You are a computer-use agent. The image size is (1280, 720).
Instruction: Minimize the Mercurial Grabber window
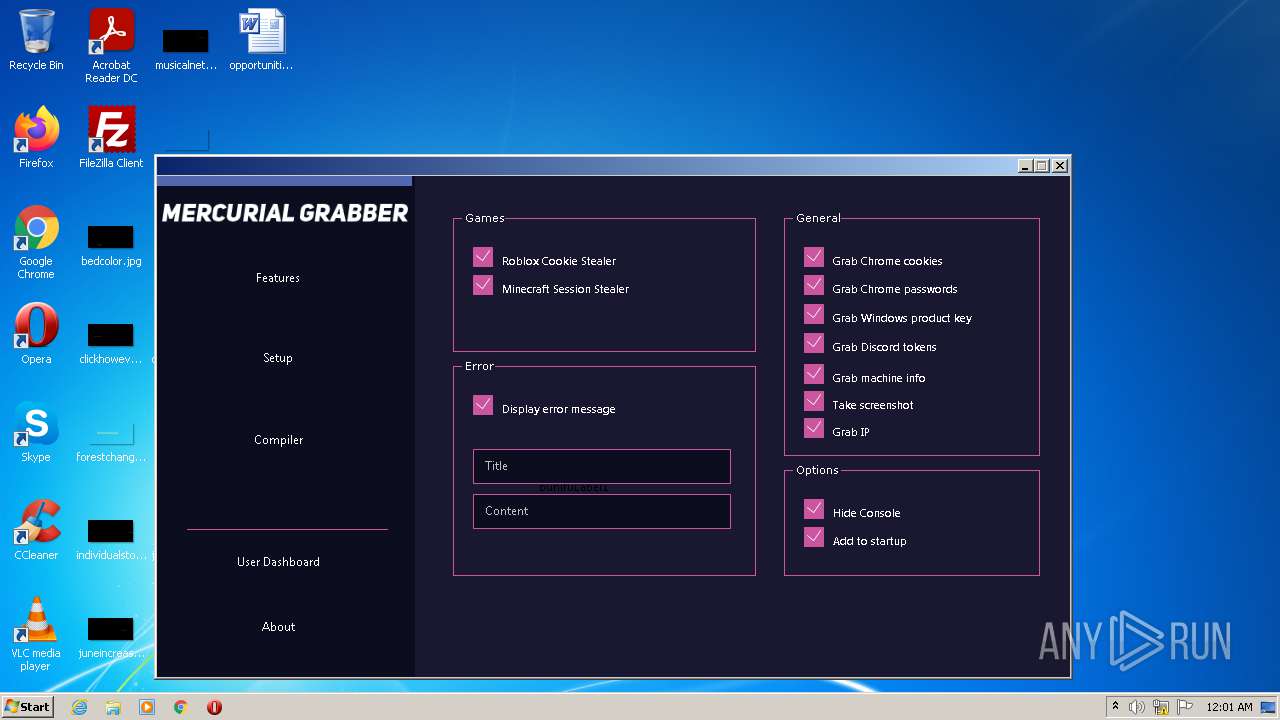(1025, 166)
